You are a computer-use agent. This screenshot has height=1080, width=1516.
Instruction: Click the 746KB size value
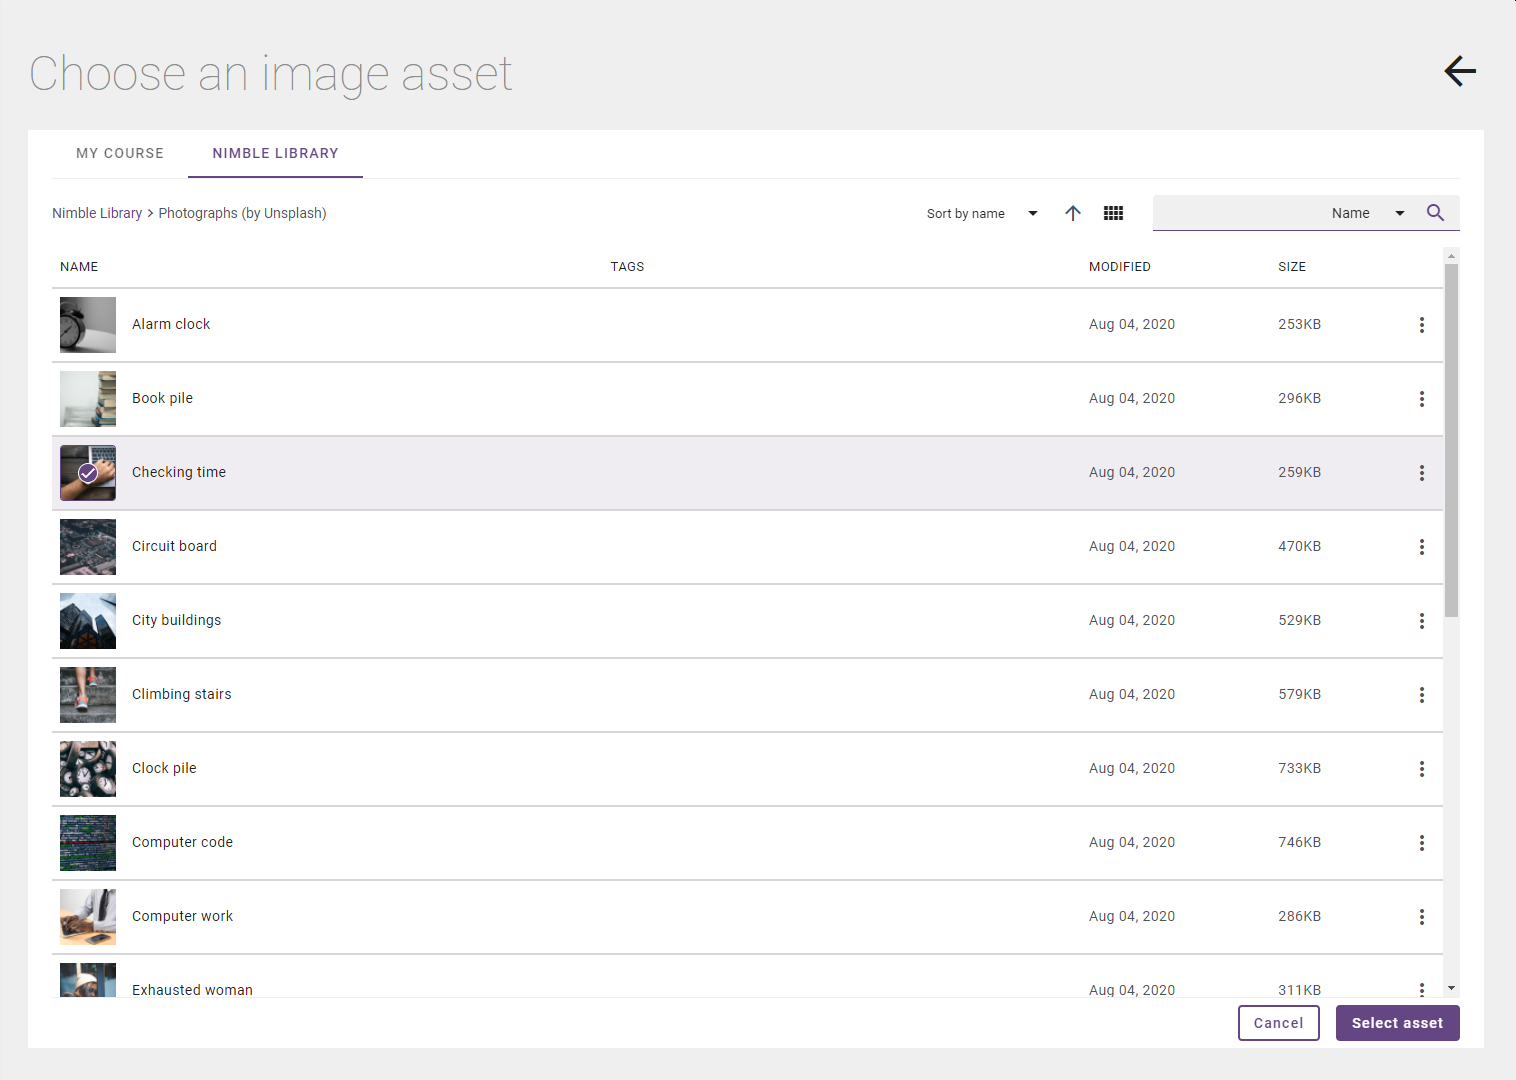coord(1299,842)
